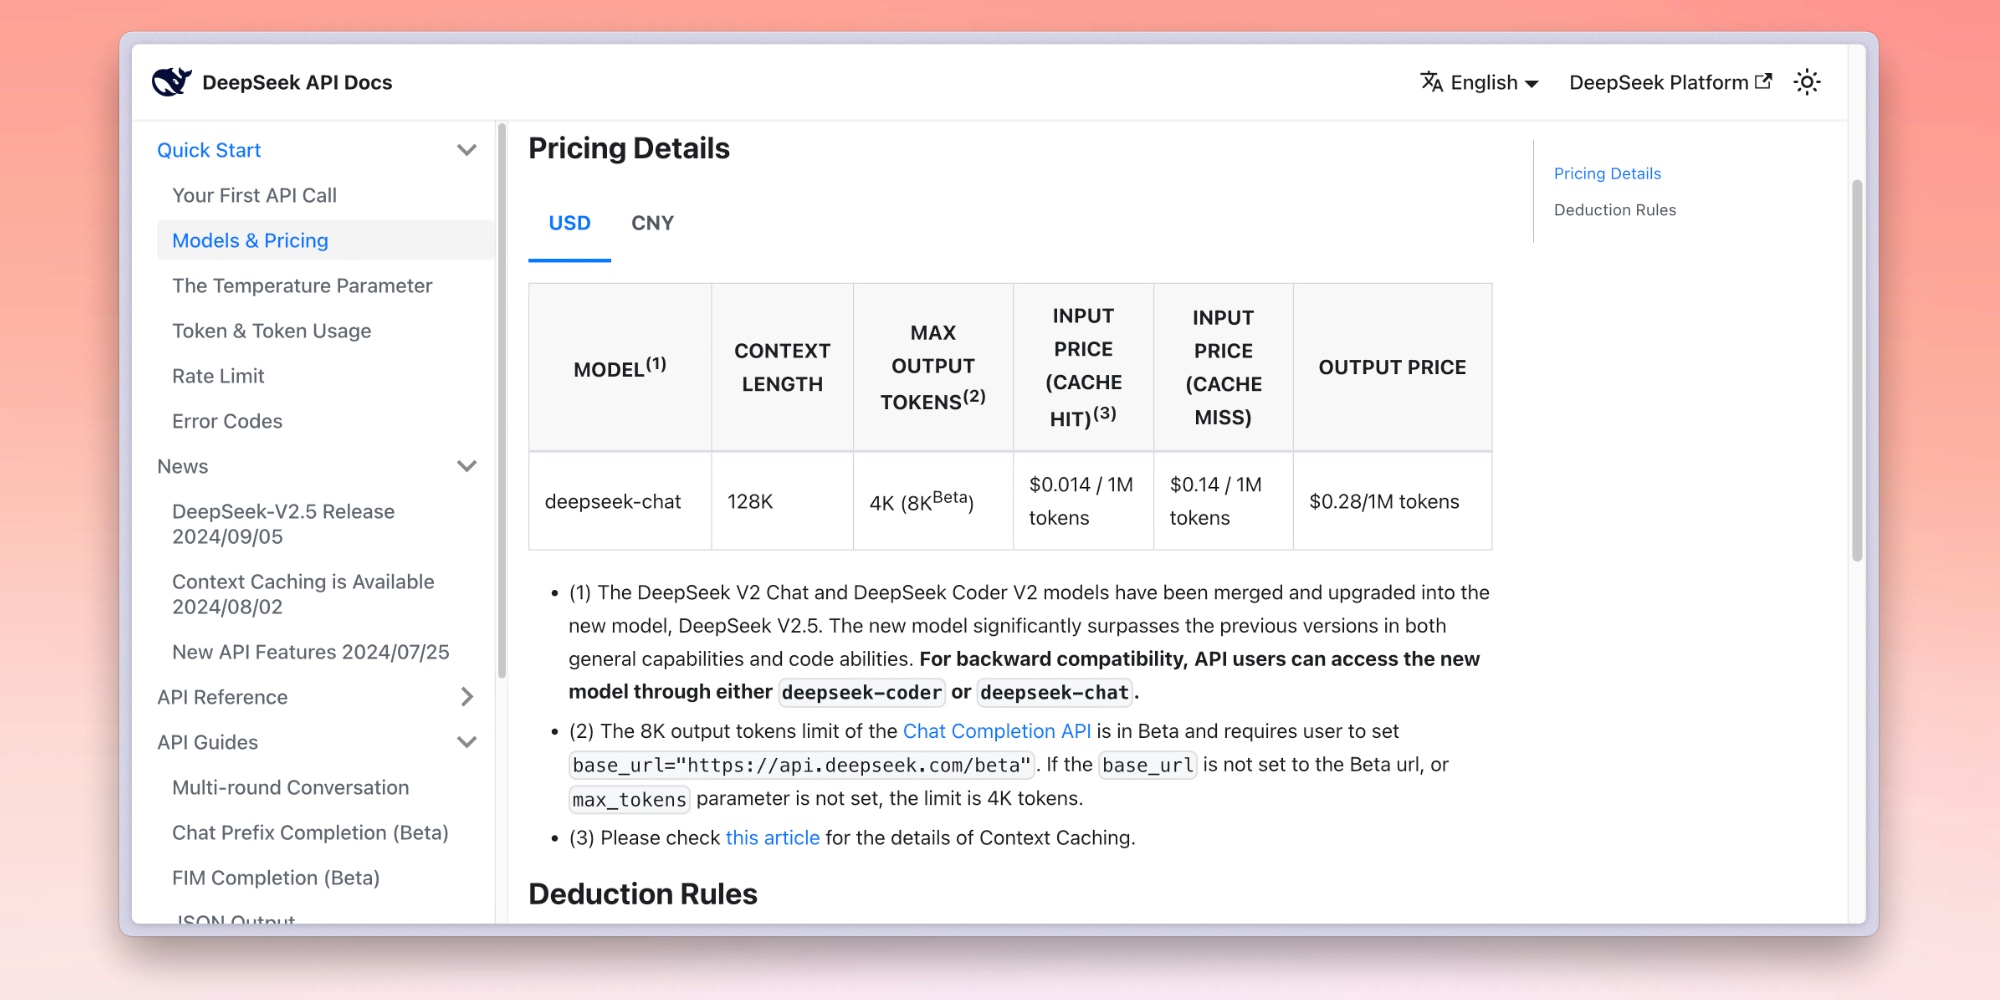Click the MAX OUTPUT TOKENS column header

coord(933,367)
